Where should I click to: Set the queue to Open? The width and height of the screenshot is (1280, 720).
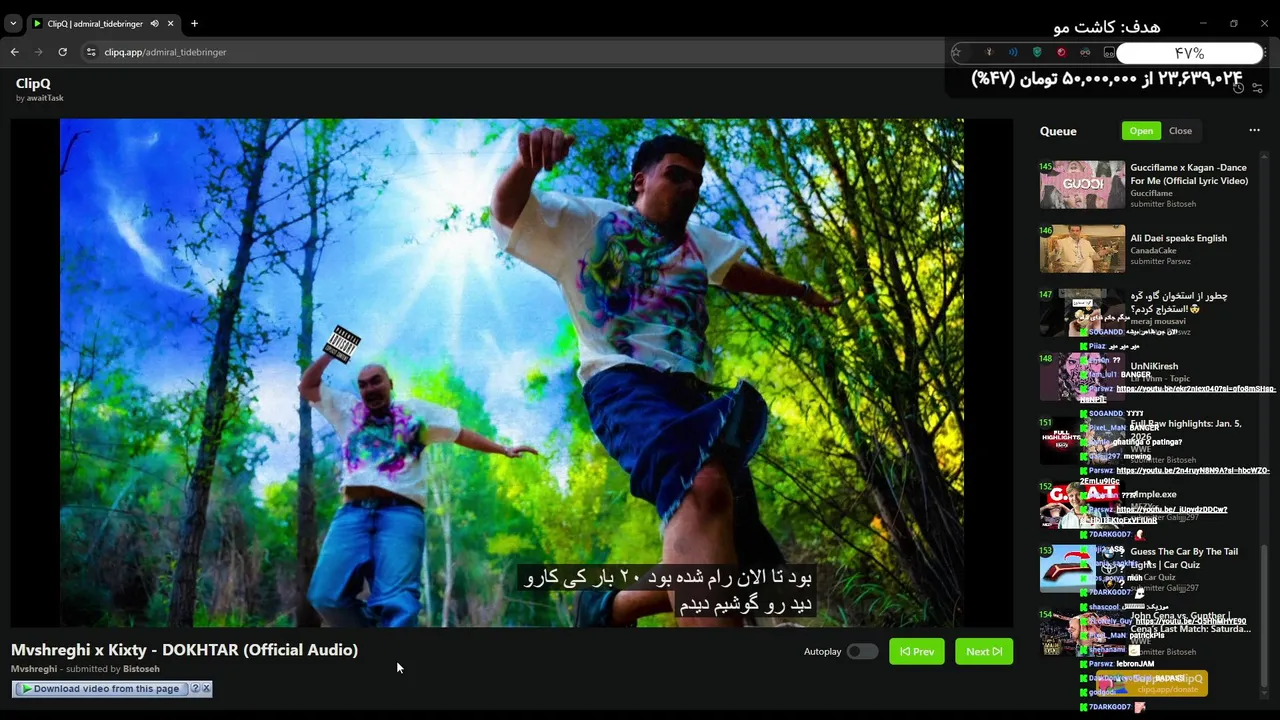point(1141,131)
